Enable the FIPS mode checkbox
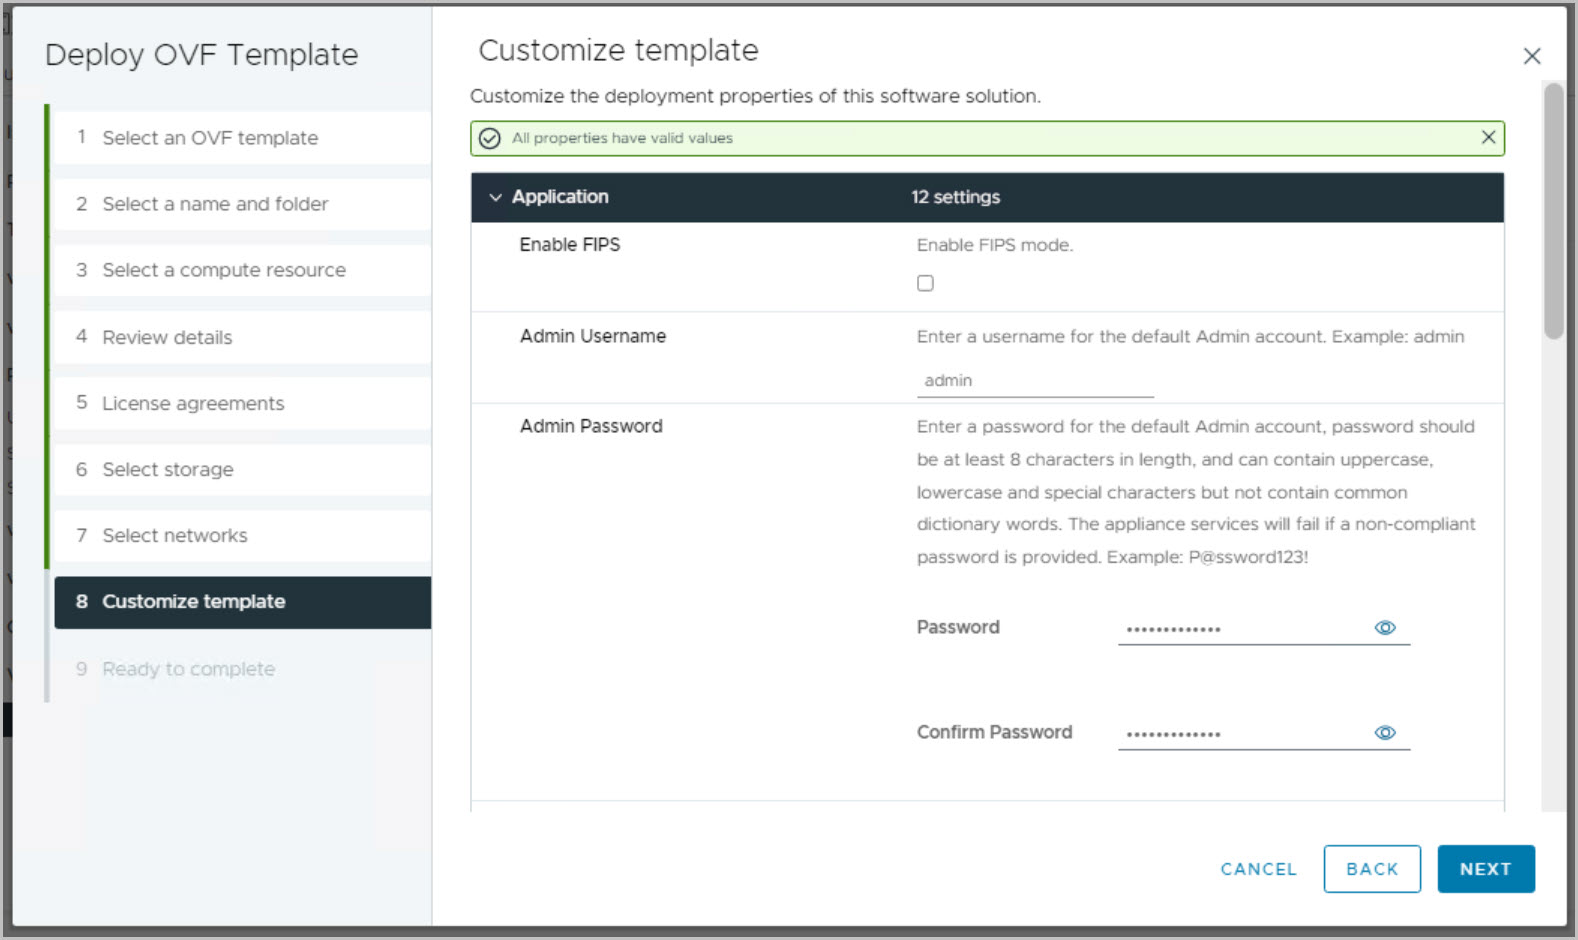 [x=925, y=284]
